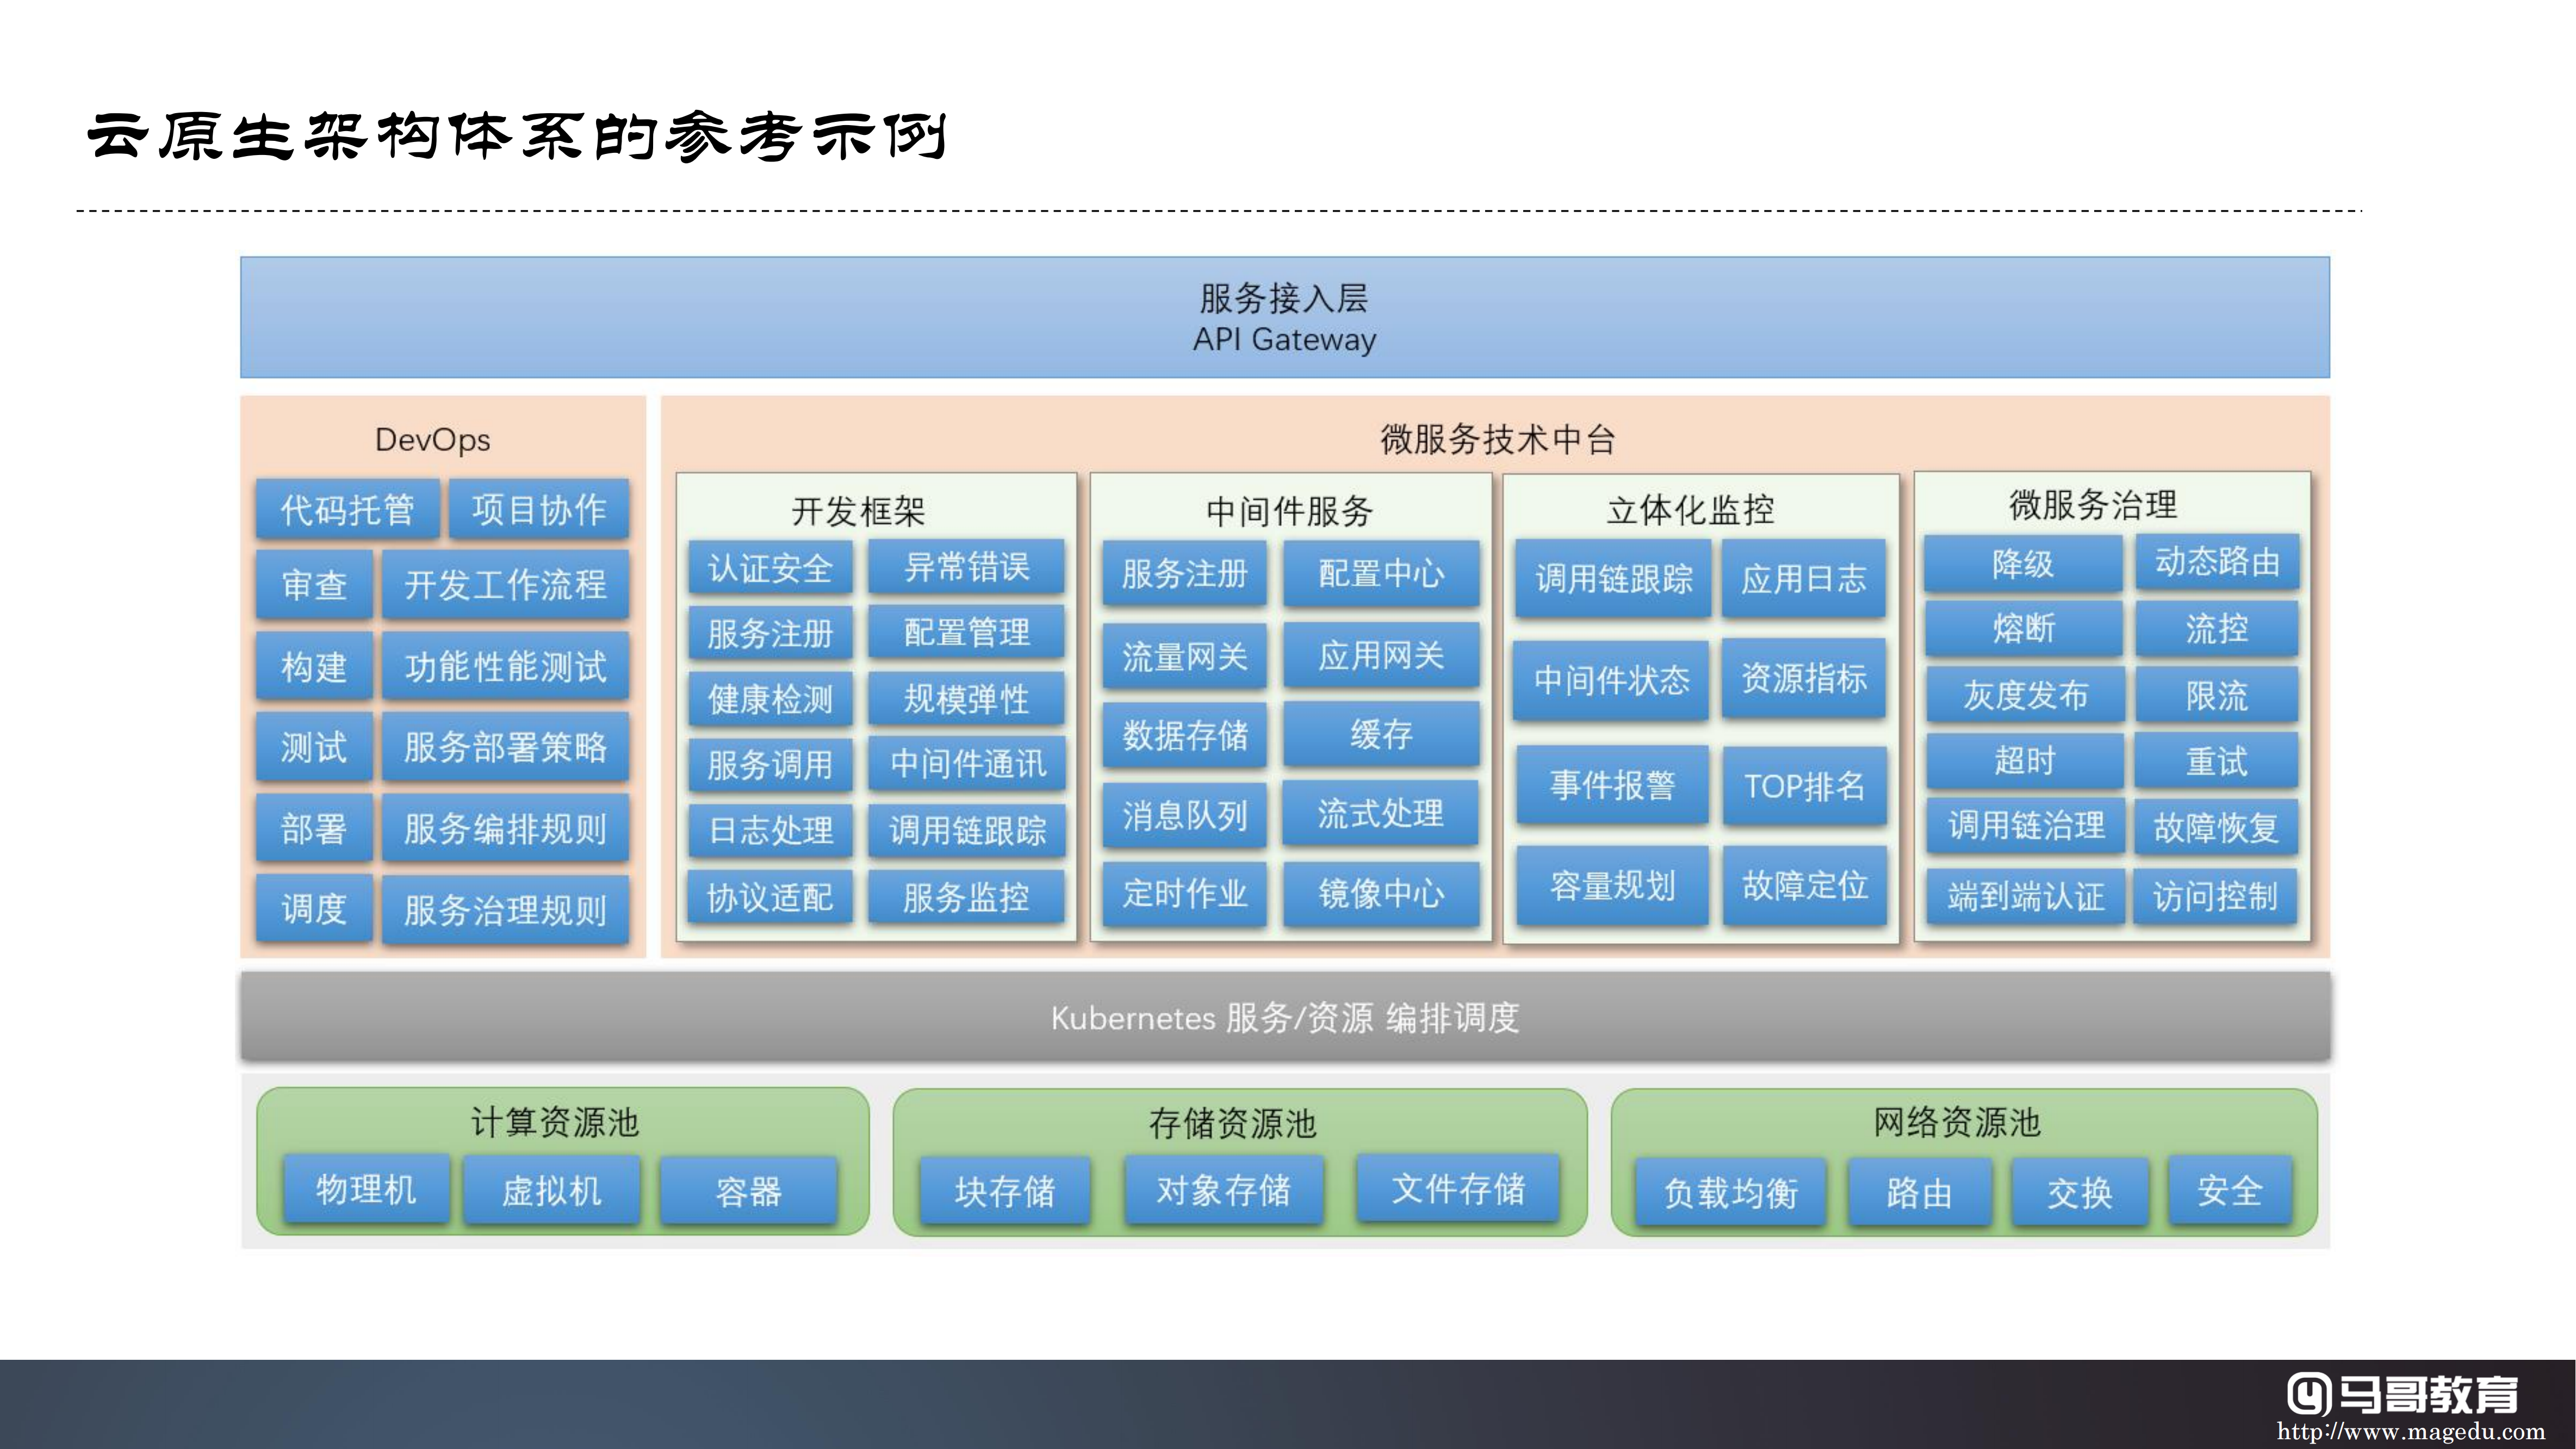Select the 代码托管 box under DevOps
Image resolution: width=2576 pixels, height=1449 pixels.
347,509
